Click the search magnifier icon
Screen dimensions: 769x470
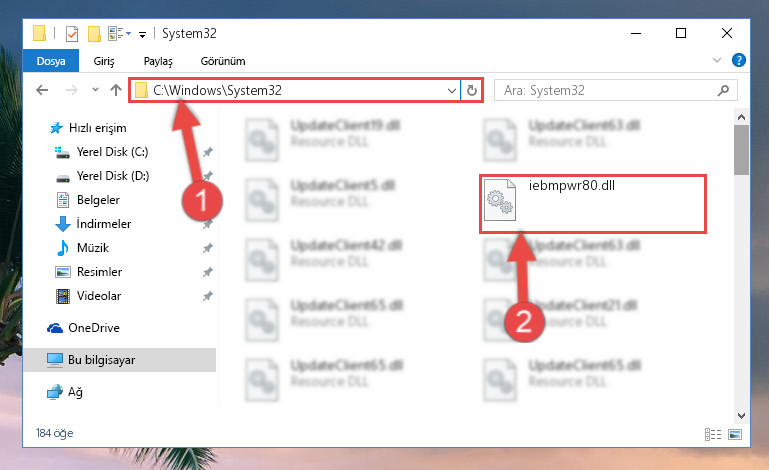pos(723,90)
